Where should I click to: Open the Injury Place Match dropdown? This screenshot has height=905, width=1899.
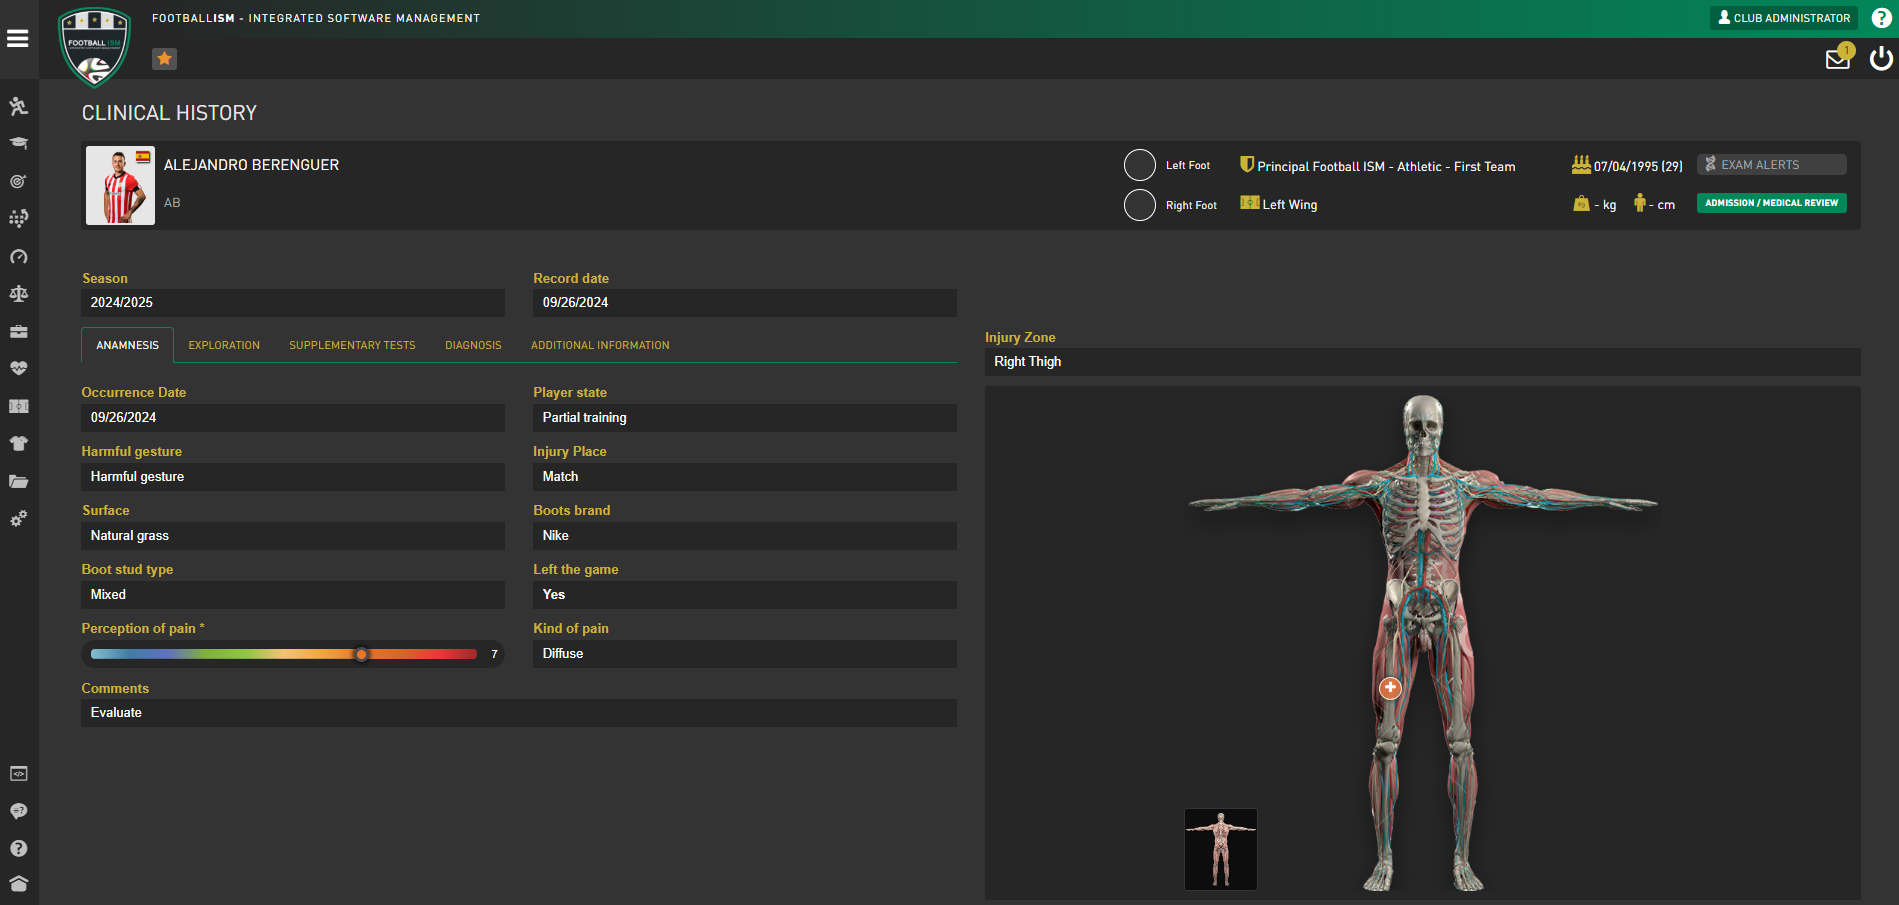[x=745, y=477]
